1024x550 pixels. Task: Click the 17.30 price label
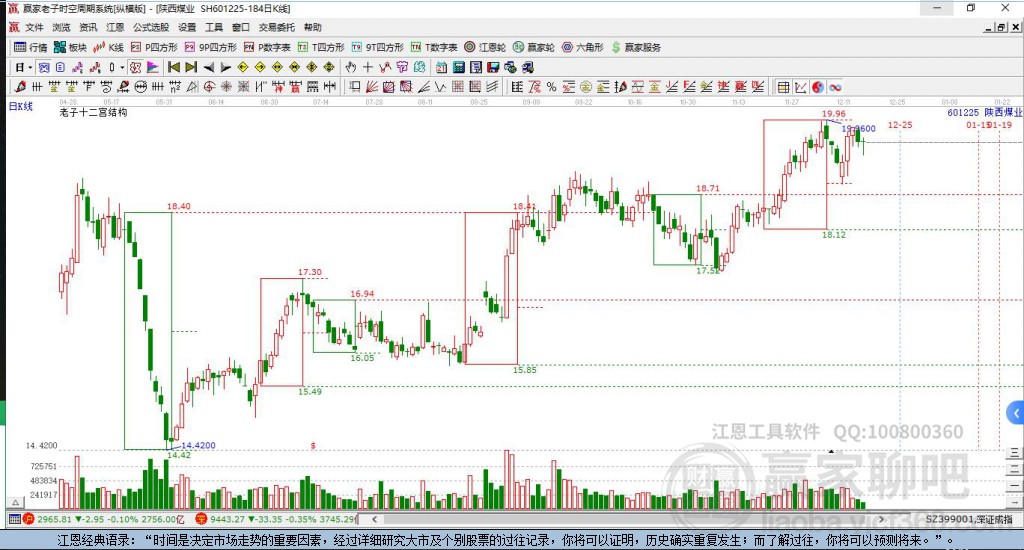tap(310, 272)
